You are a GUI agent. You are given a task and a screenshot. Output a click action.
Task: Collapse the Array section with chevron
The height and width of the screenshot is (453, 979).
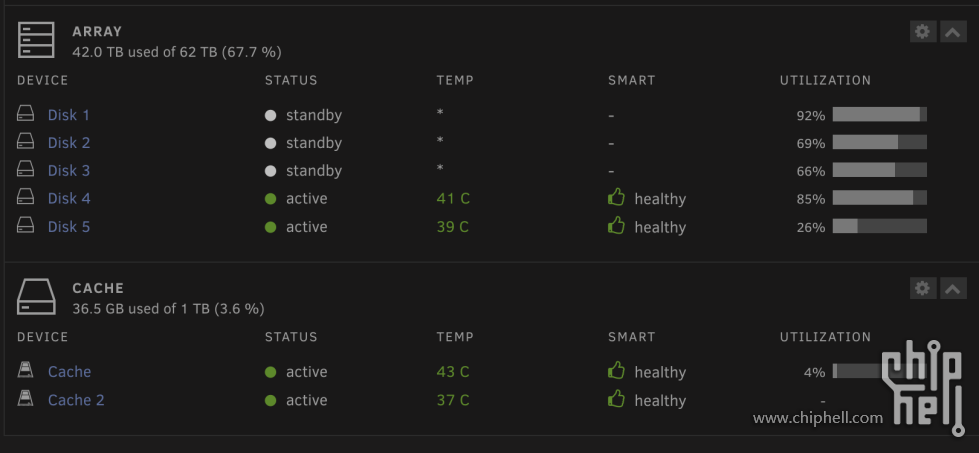(x=953, y=31)
